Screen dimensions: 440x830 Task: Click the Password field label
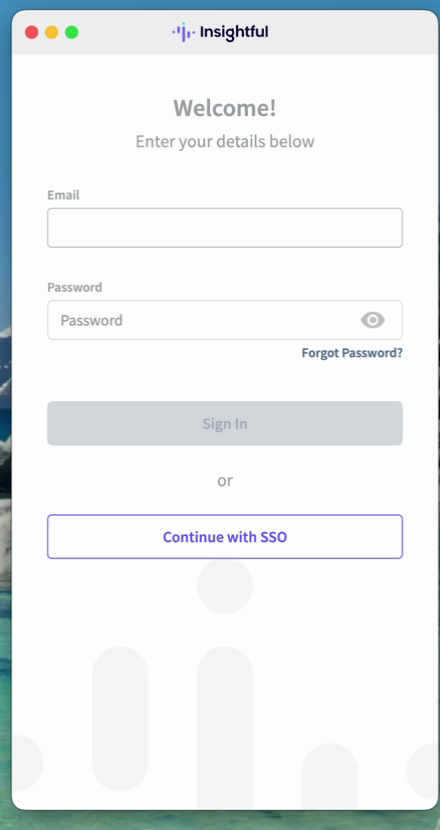pyautogui.click(x=75, y=287)
